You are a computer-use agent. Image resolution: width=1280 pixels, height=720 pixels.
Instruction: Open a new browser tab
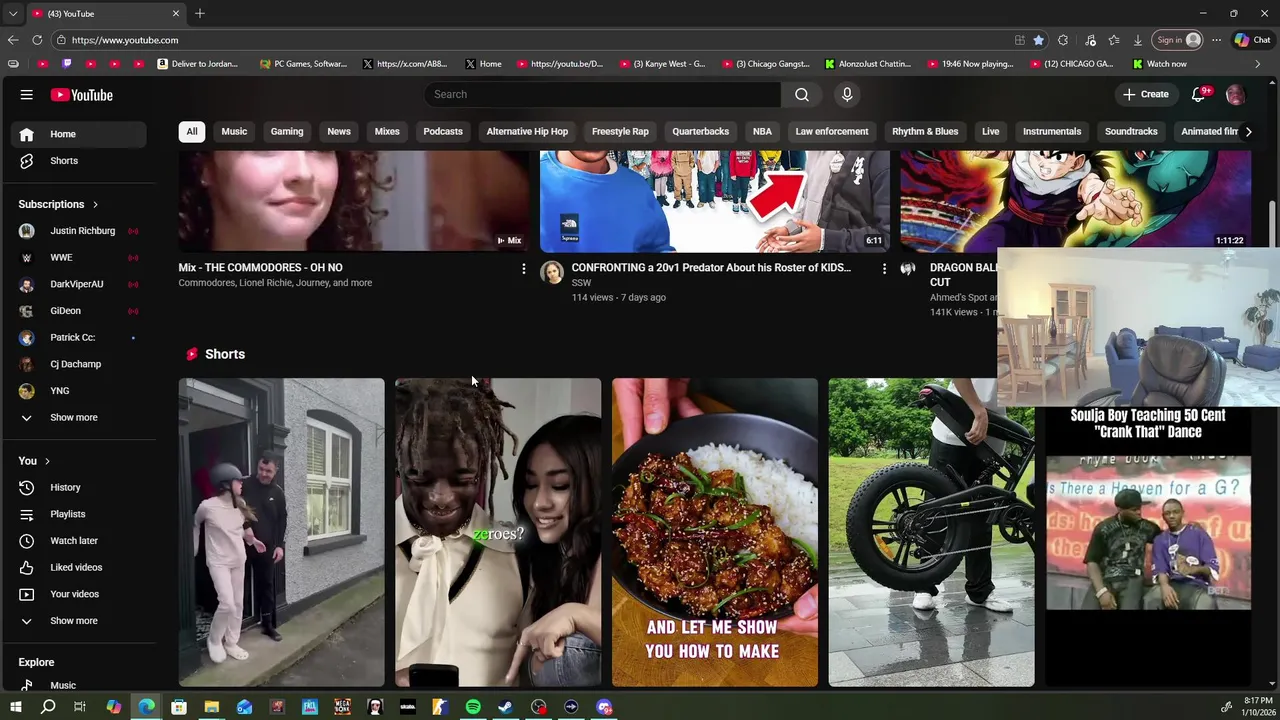coord(200,13)
